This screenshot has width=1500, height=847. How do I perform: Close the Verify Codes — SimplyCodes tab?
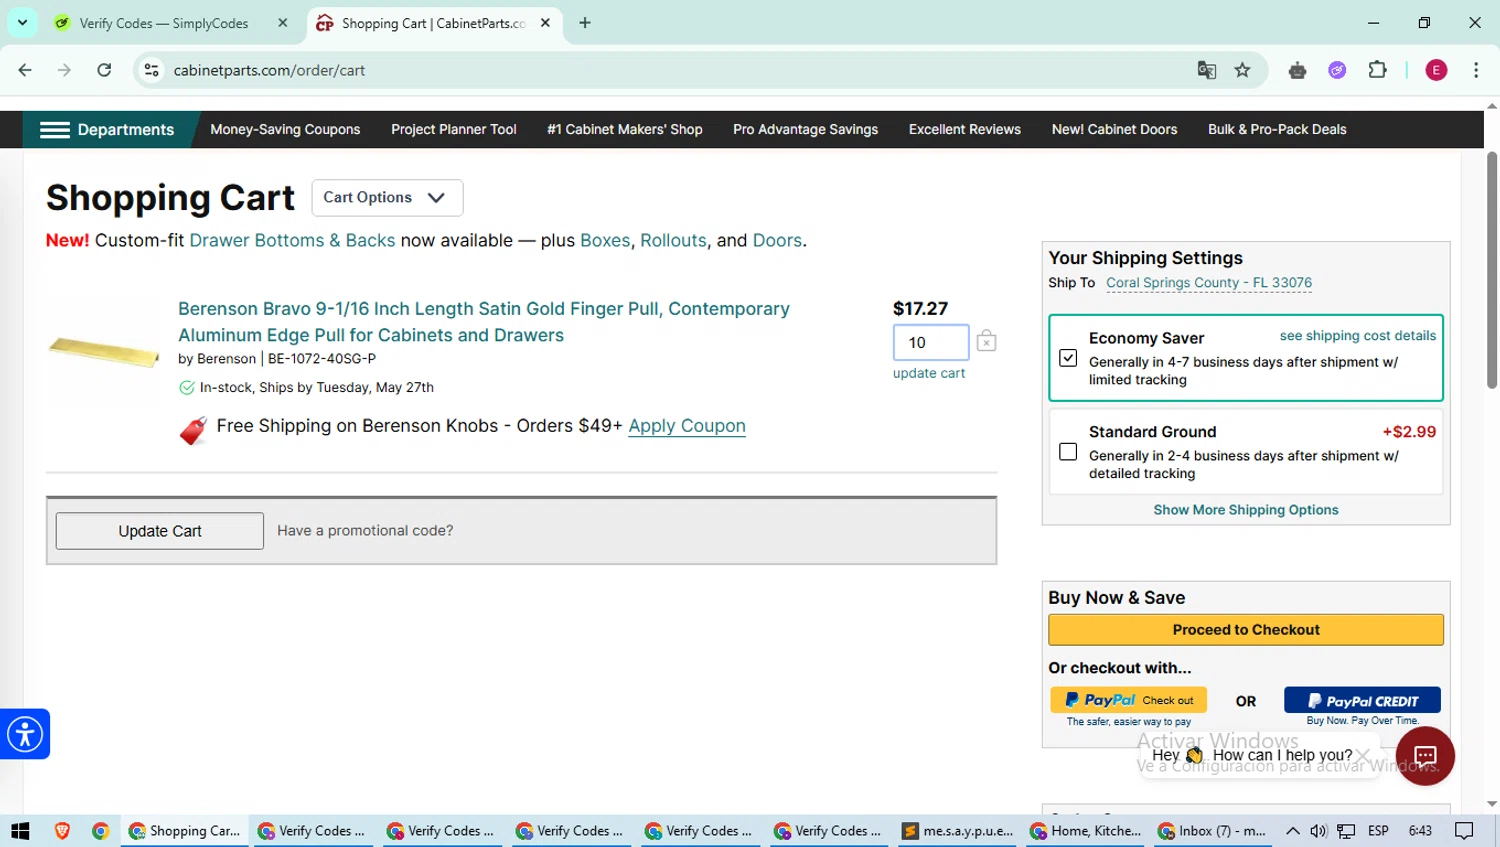[x=283, y=23]
